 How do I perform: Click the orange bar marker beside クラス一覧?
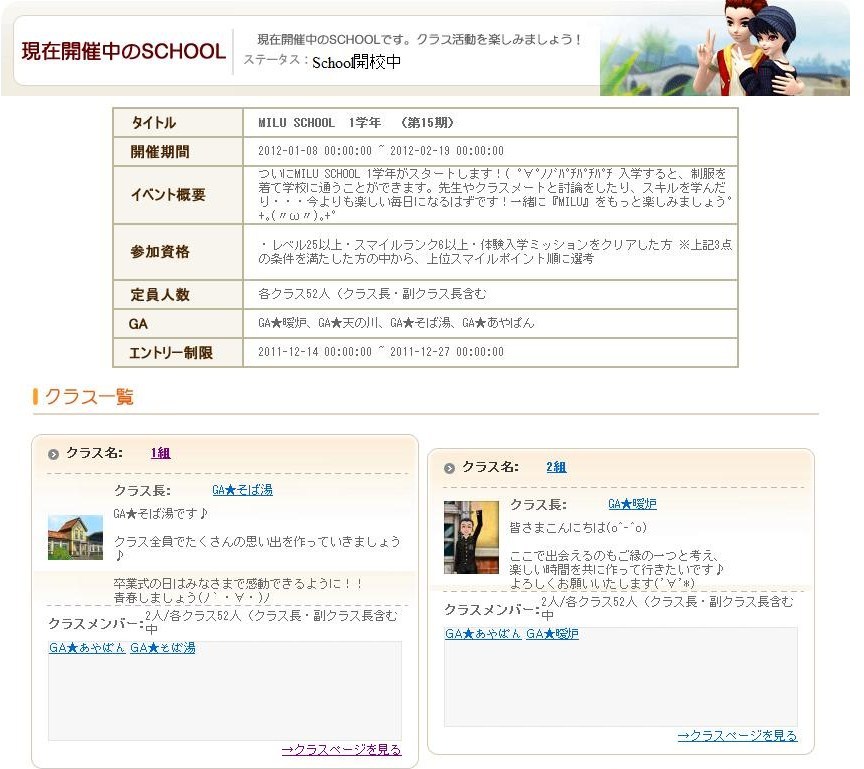[x=36, y=397]
